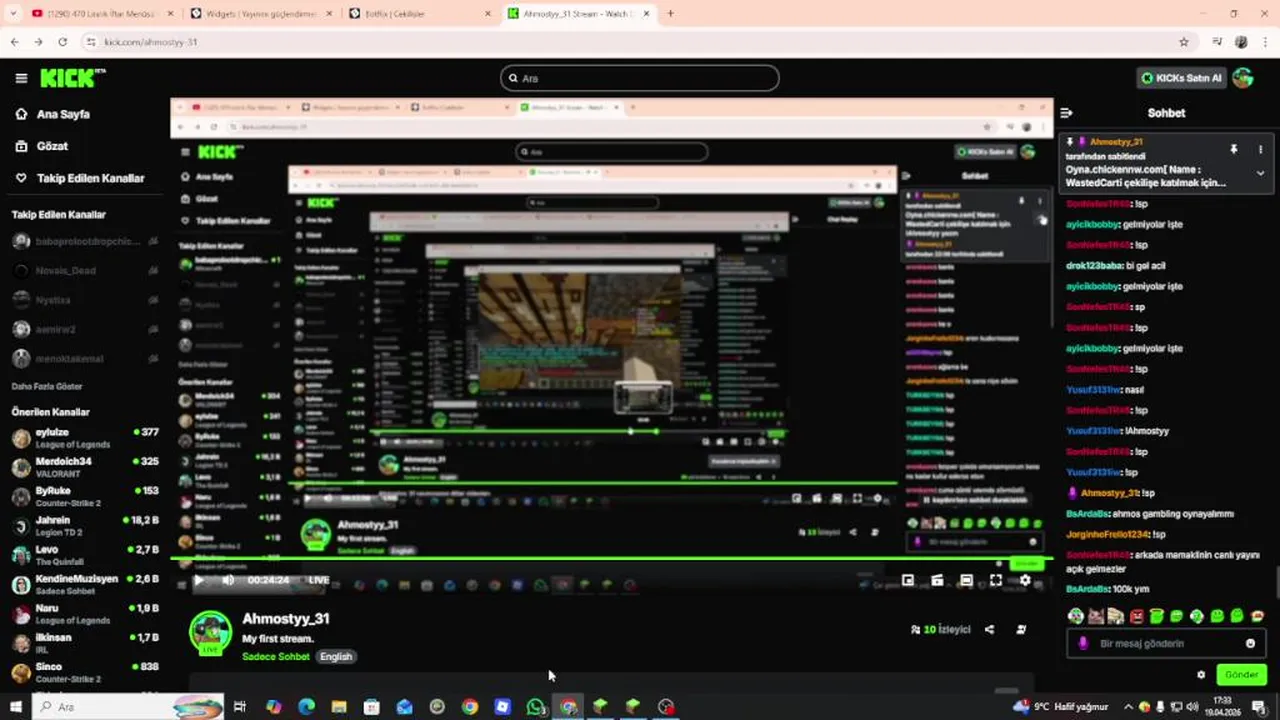The width and height of the screenshot is (1280, 720).
Task: Click the report user icon
Action: 1021,630
